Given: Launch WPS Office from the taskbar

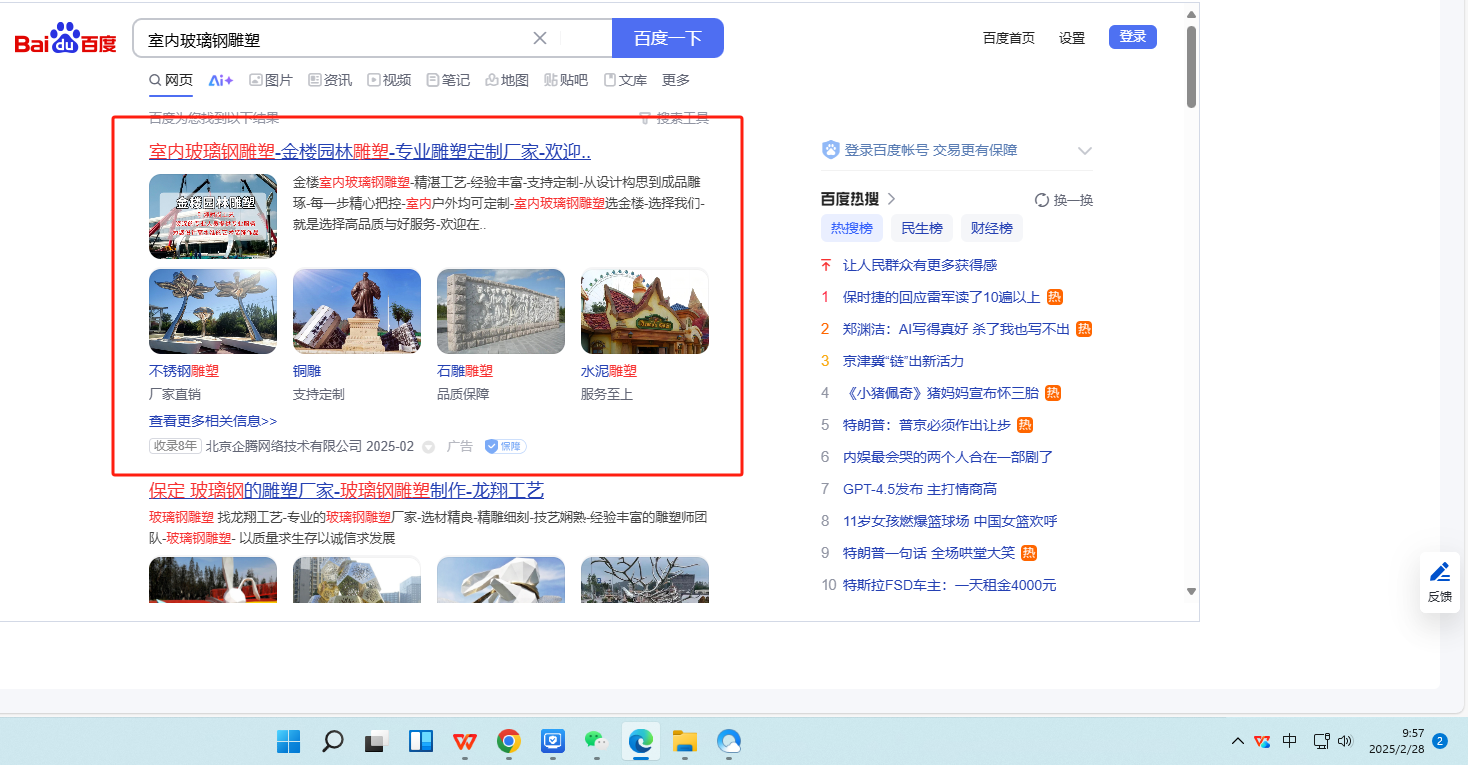Looking at the screenshot, I should [x=465, y=741].
